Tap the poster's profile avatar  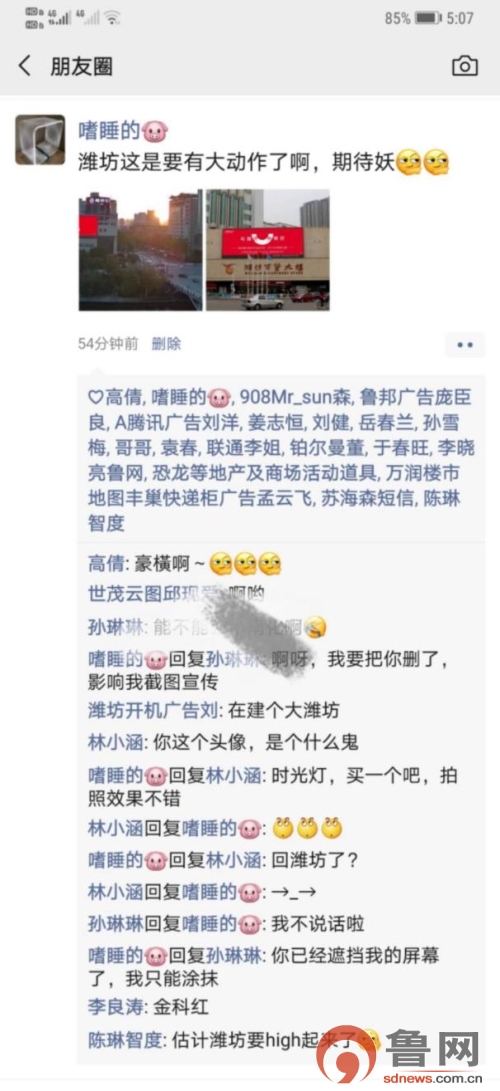[x=40, y=140]
